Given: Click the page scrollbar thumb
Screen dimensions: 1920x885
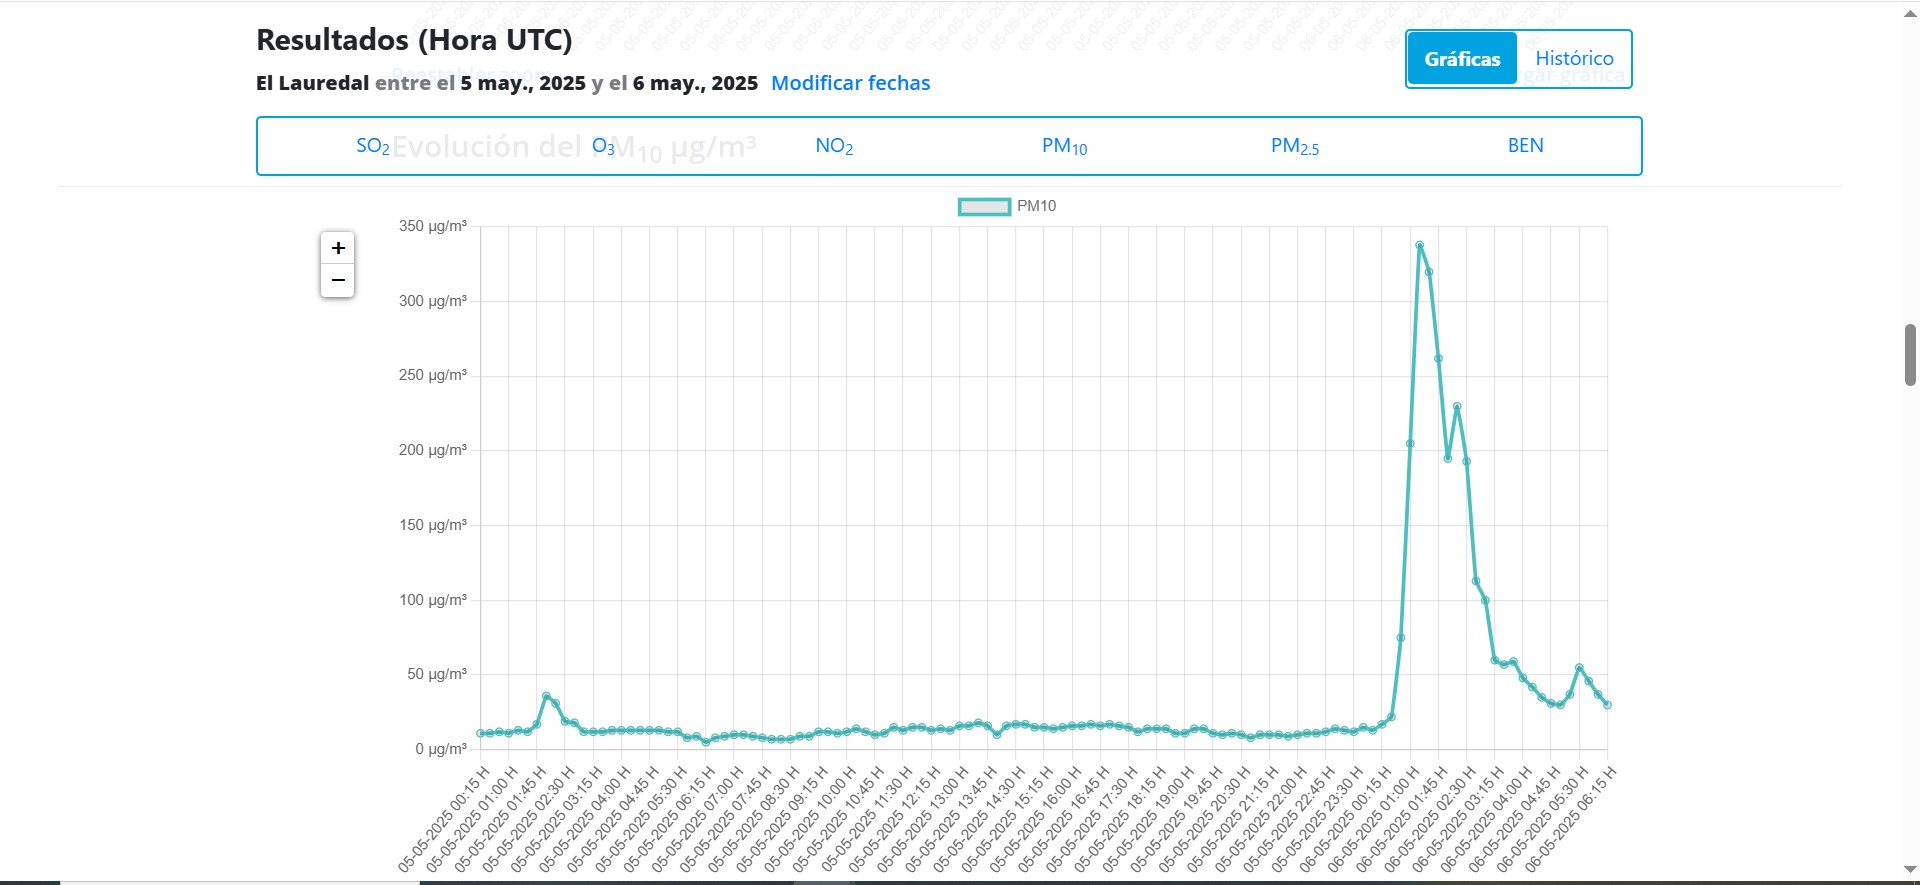Looking at the screenshot, I should click(x=1910, y=355).
